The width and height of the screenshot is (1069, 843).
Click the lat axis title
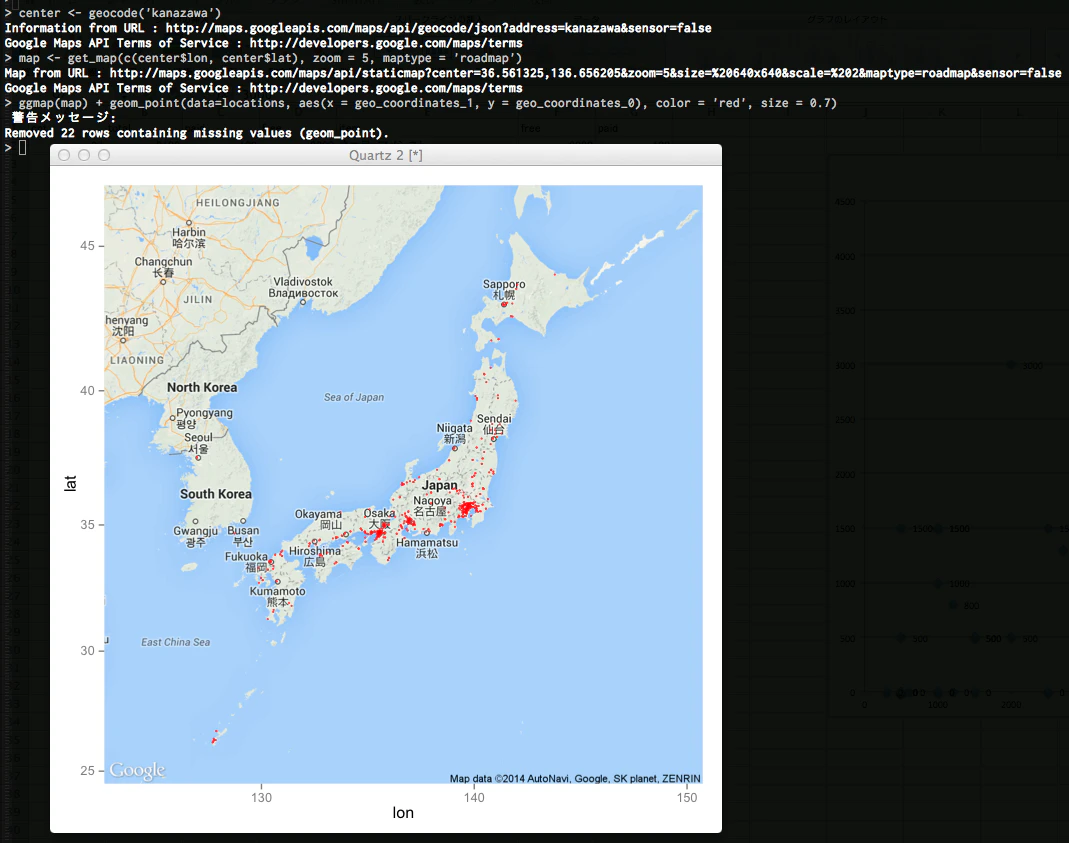70,483
